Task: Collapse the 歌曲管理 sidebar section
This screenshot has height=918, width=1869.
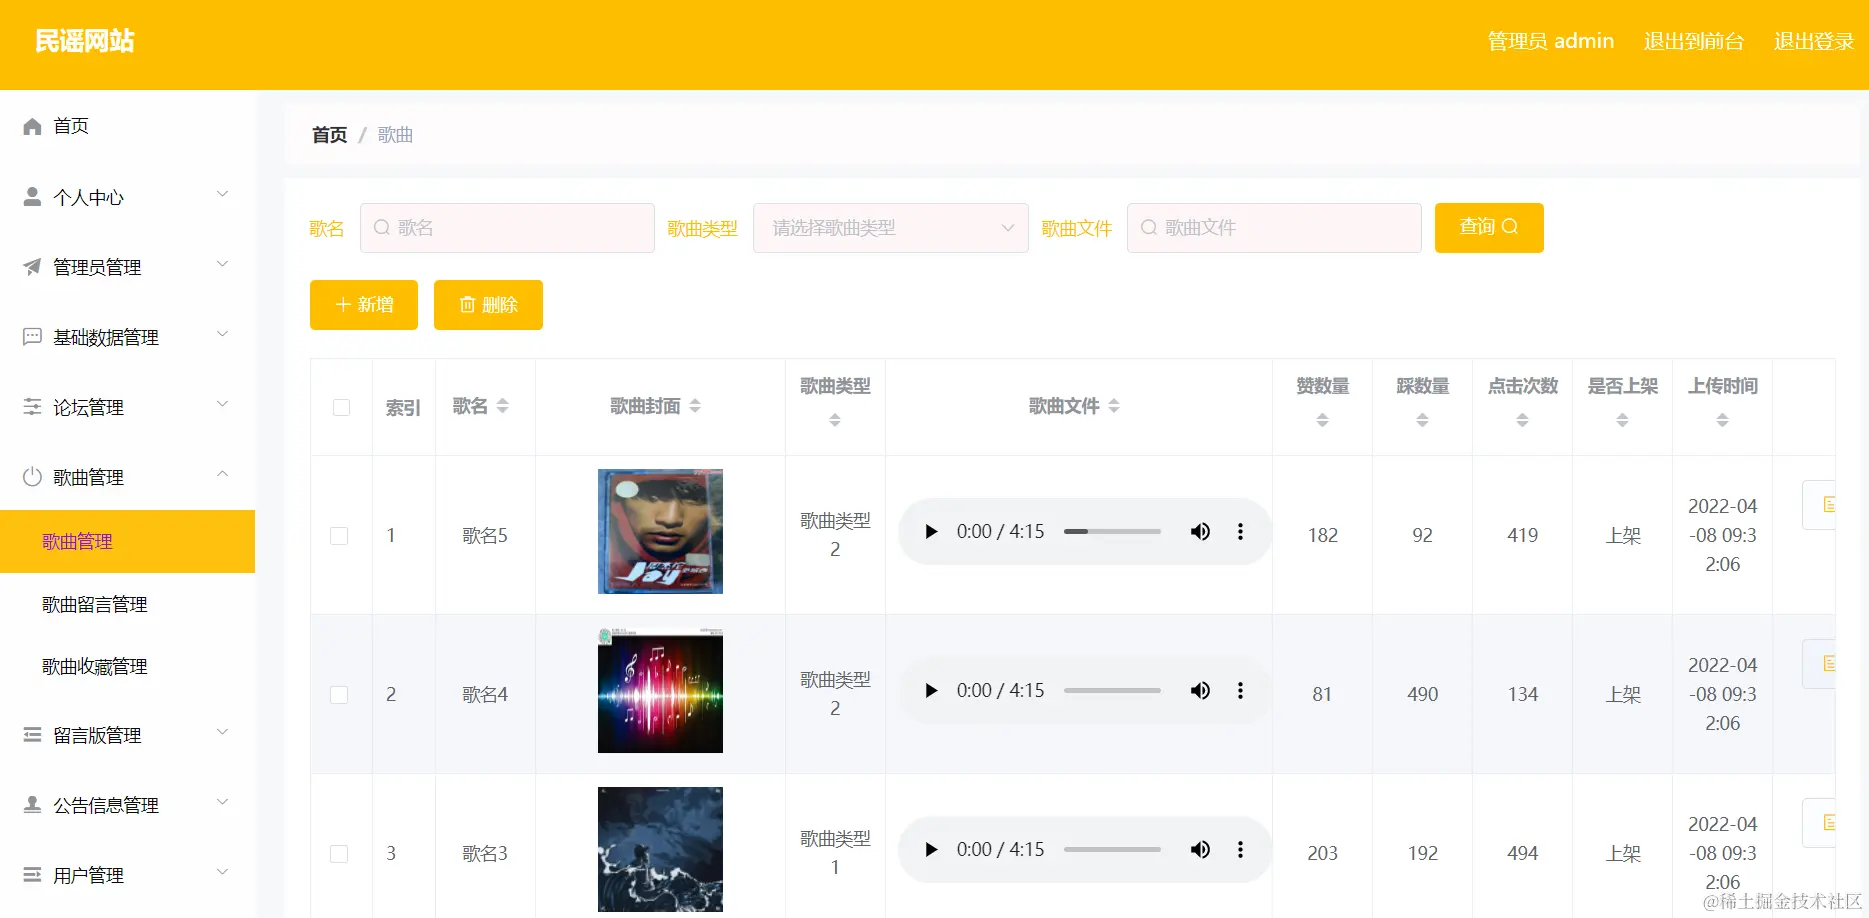Action: pyautogui.click(x=222, y=475)
